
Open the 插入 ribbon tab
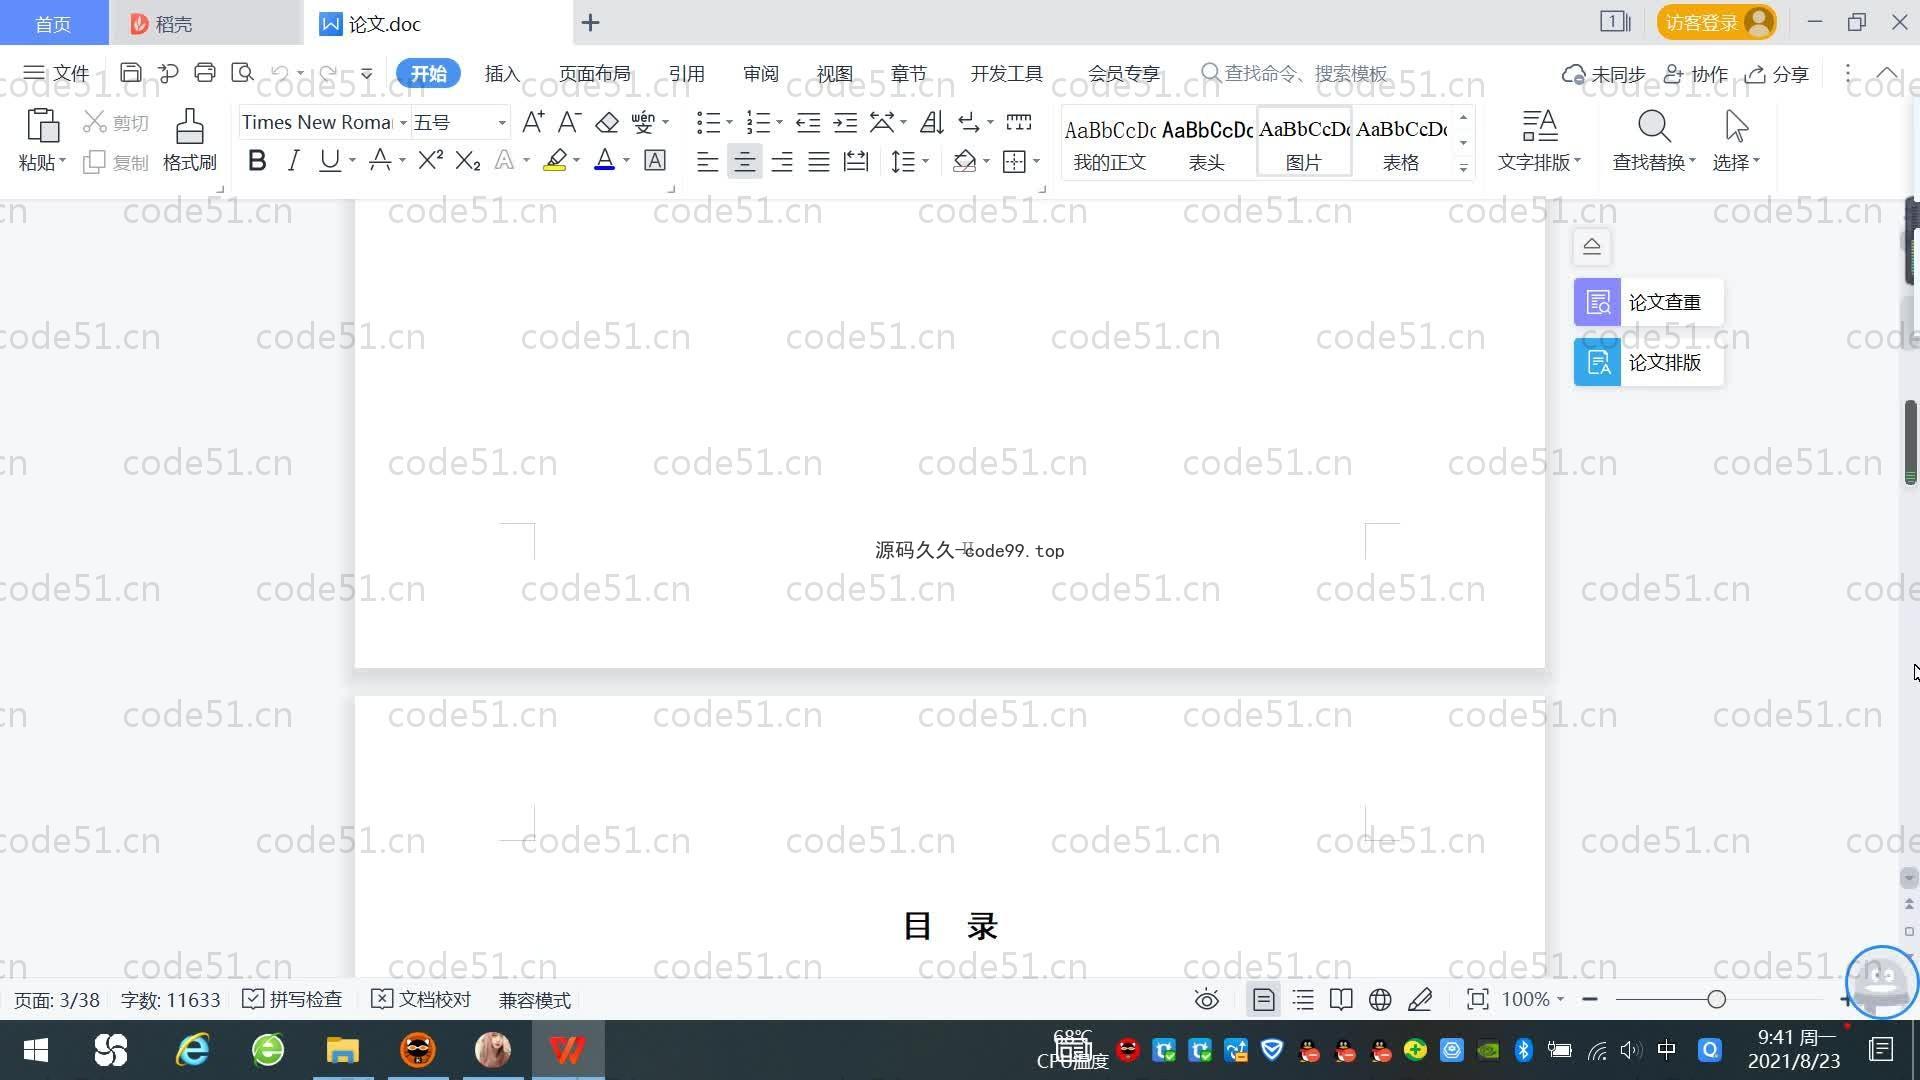(502, 74)
